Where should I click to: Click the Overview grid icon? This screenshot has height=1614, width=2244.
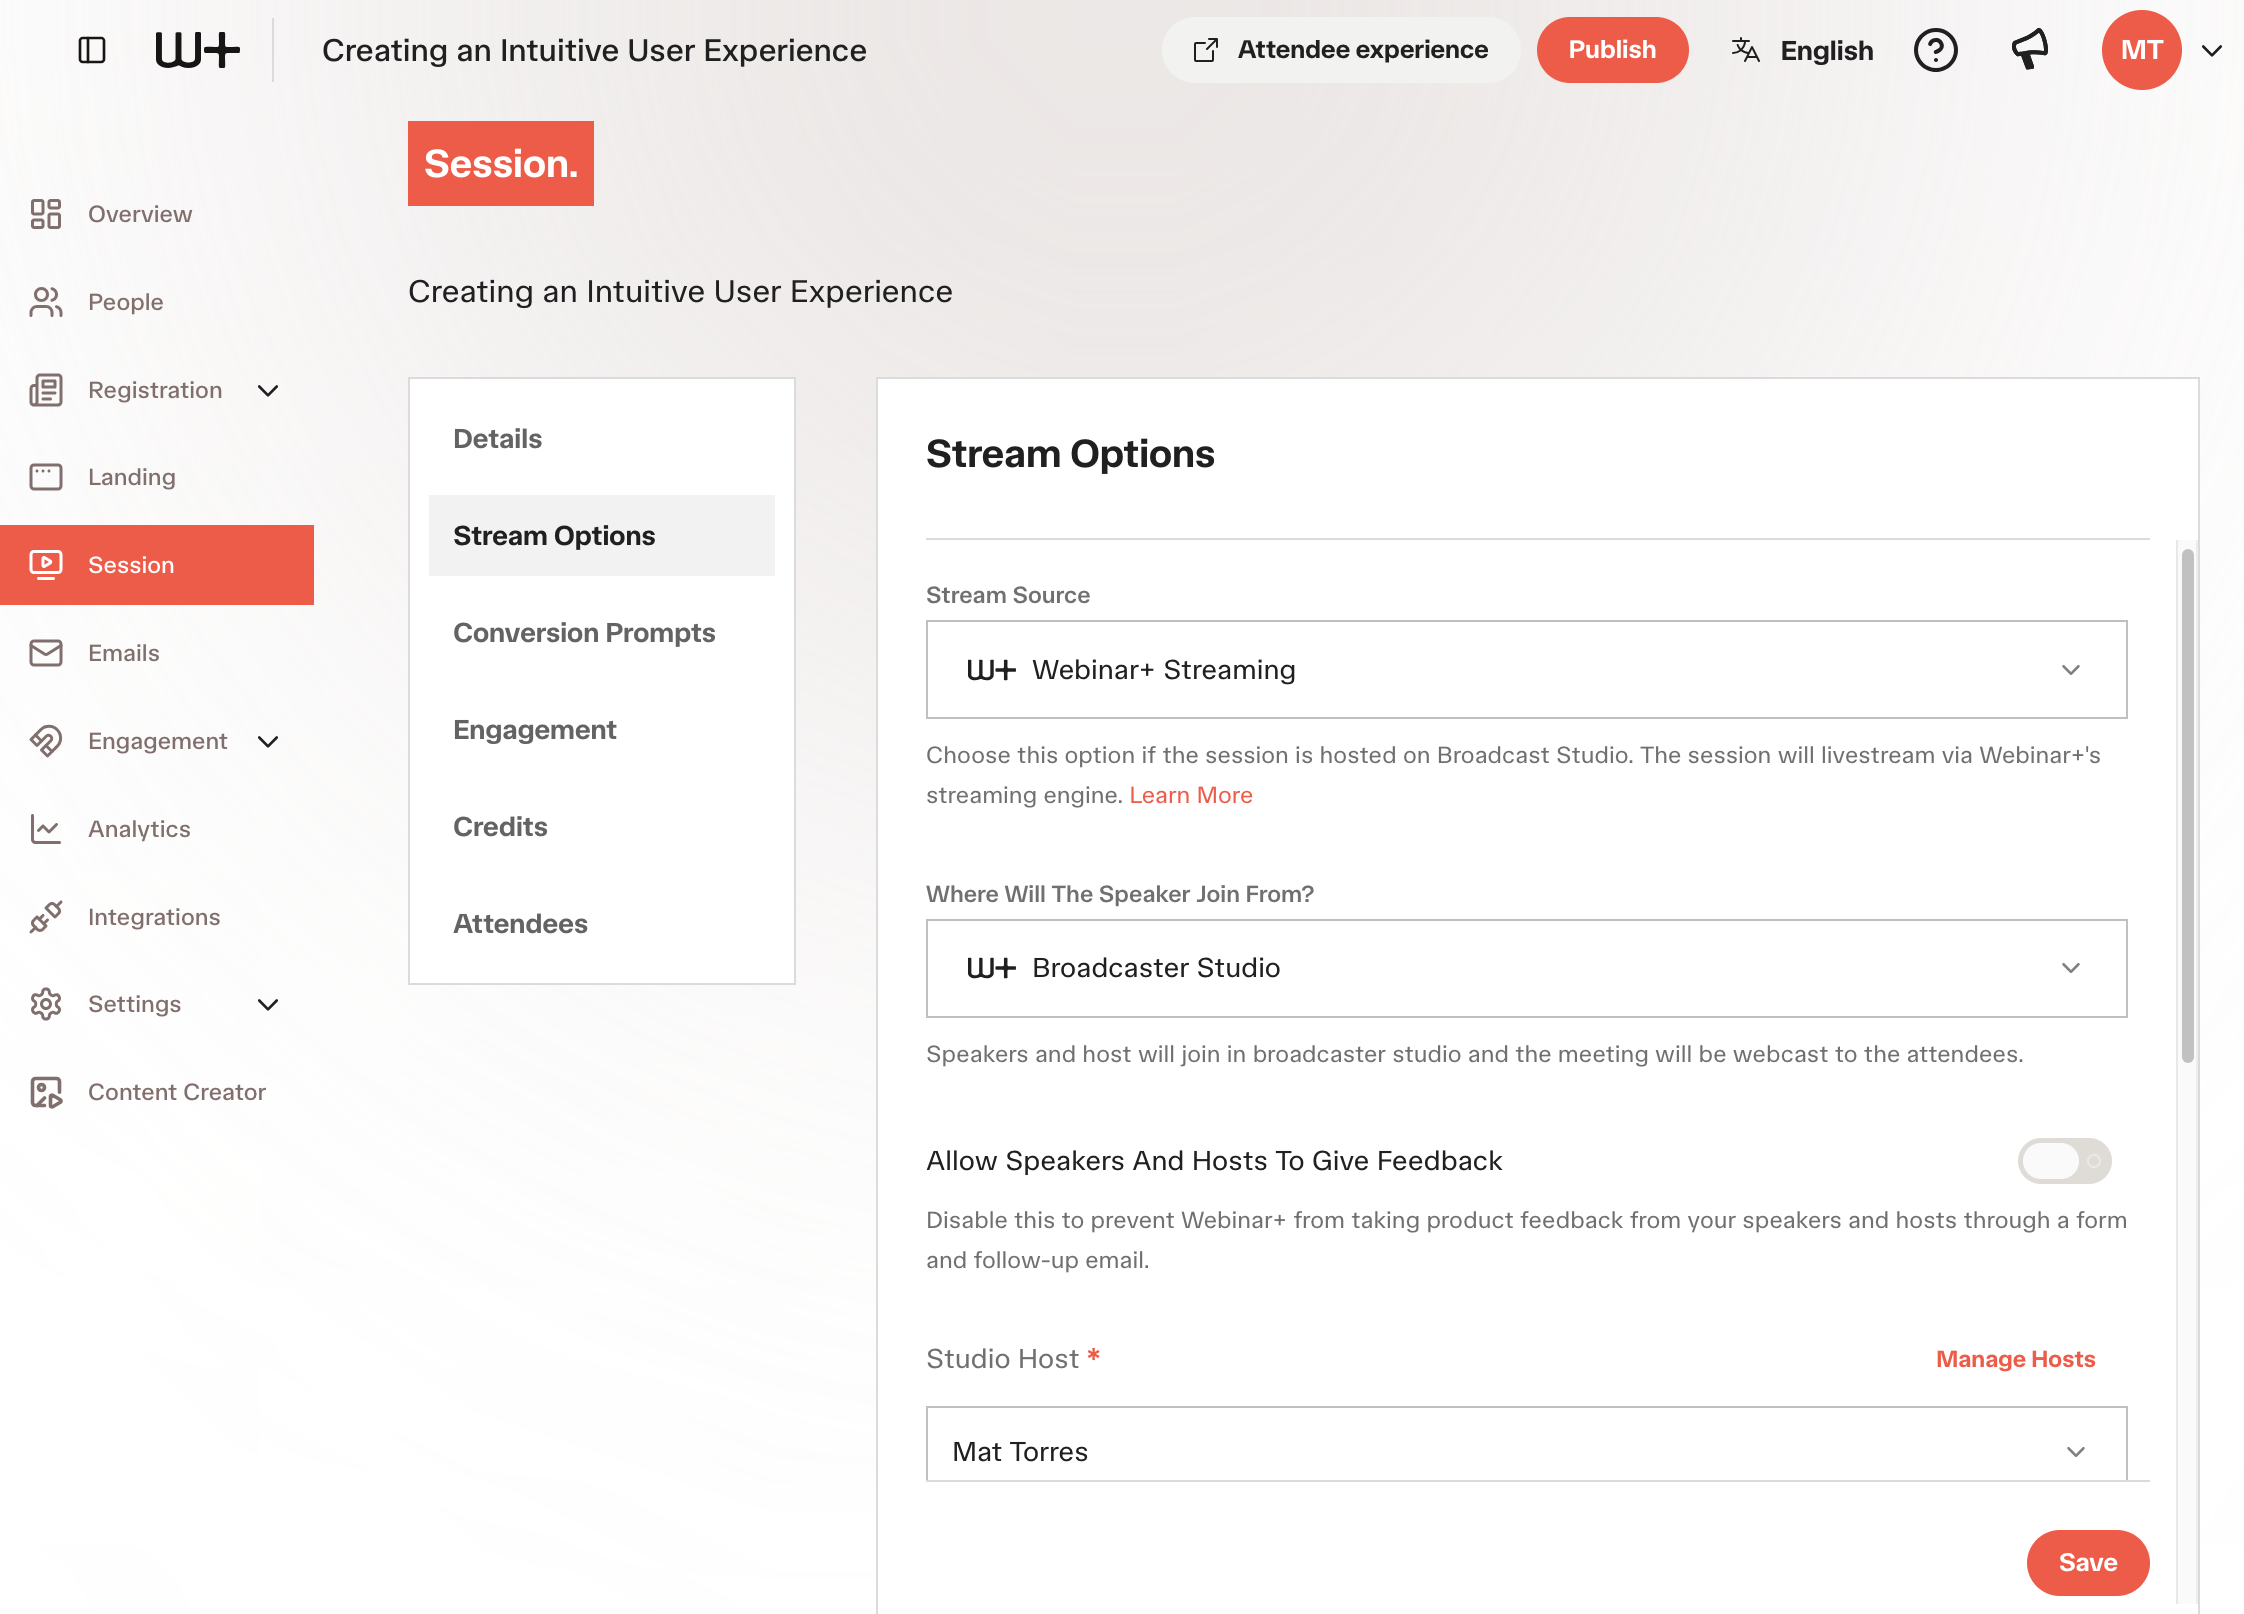click(x=46, y=214)
